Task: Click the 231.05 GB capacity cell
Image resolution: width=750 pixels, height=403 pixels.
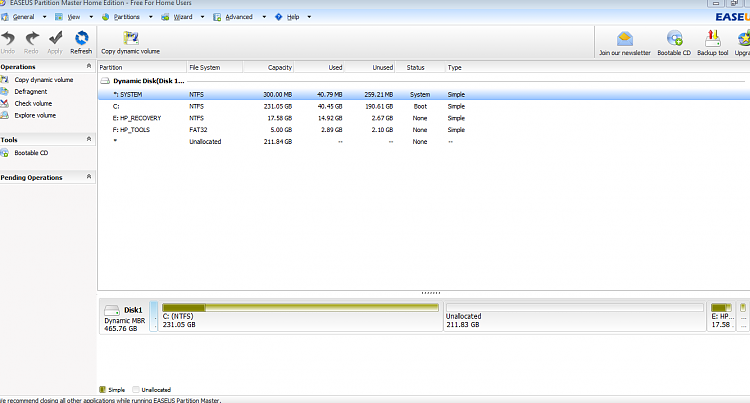Action: [x=278, y=106]
